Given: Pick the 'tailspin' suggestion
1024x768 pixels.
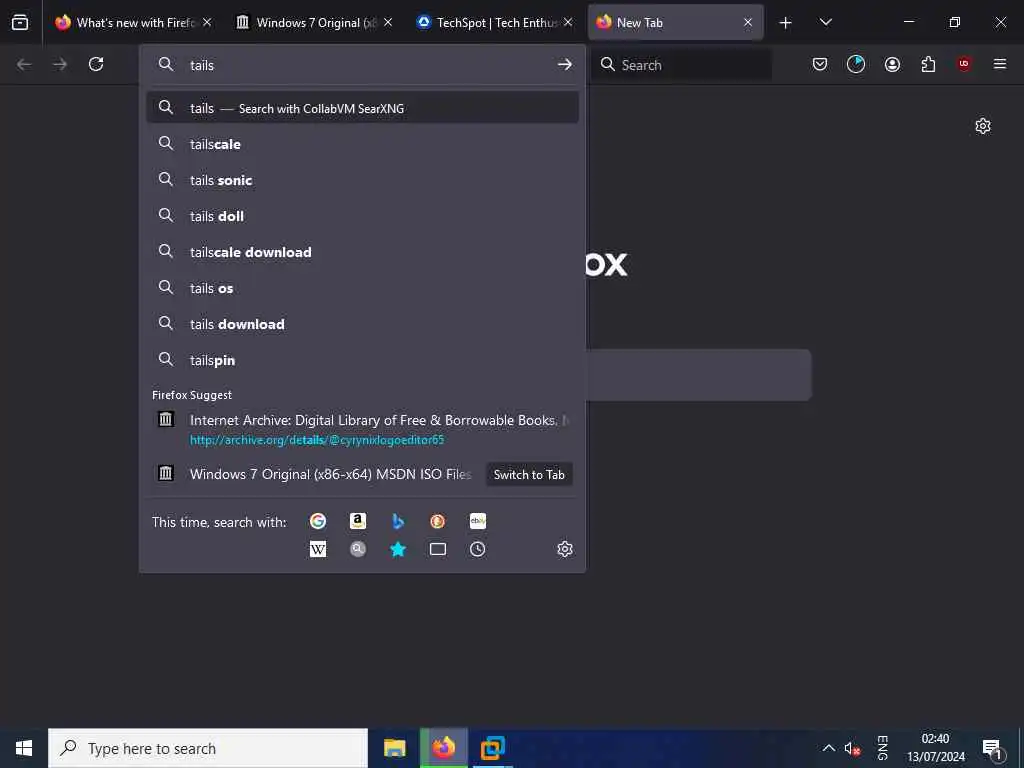Looking at the screenshot, I should pyautogui.click(x=362, y=360).
